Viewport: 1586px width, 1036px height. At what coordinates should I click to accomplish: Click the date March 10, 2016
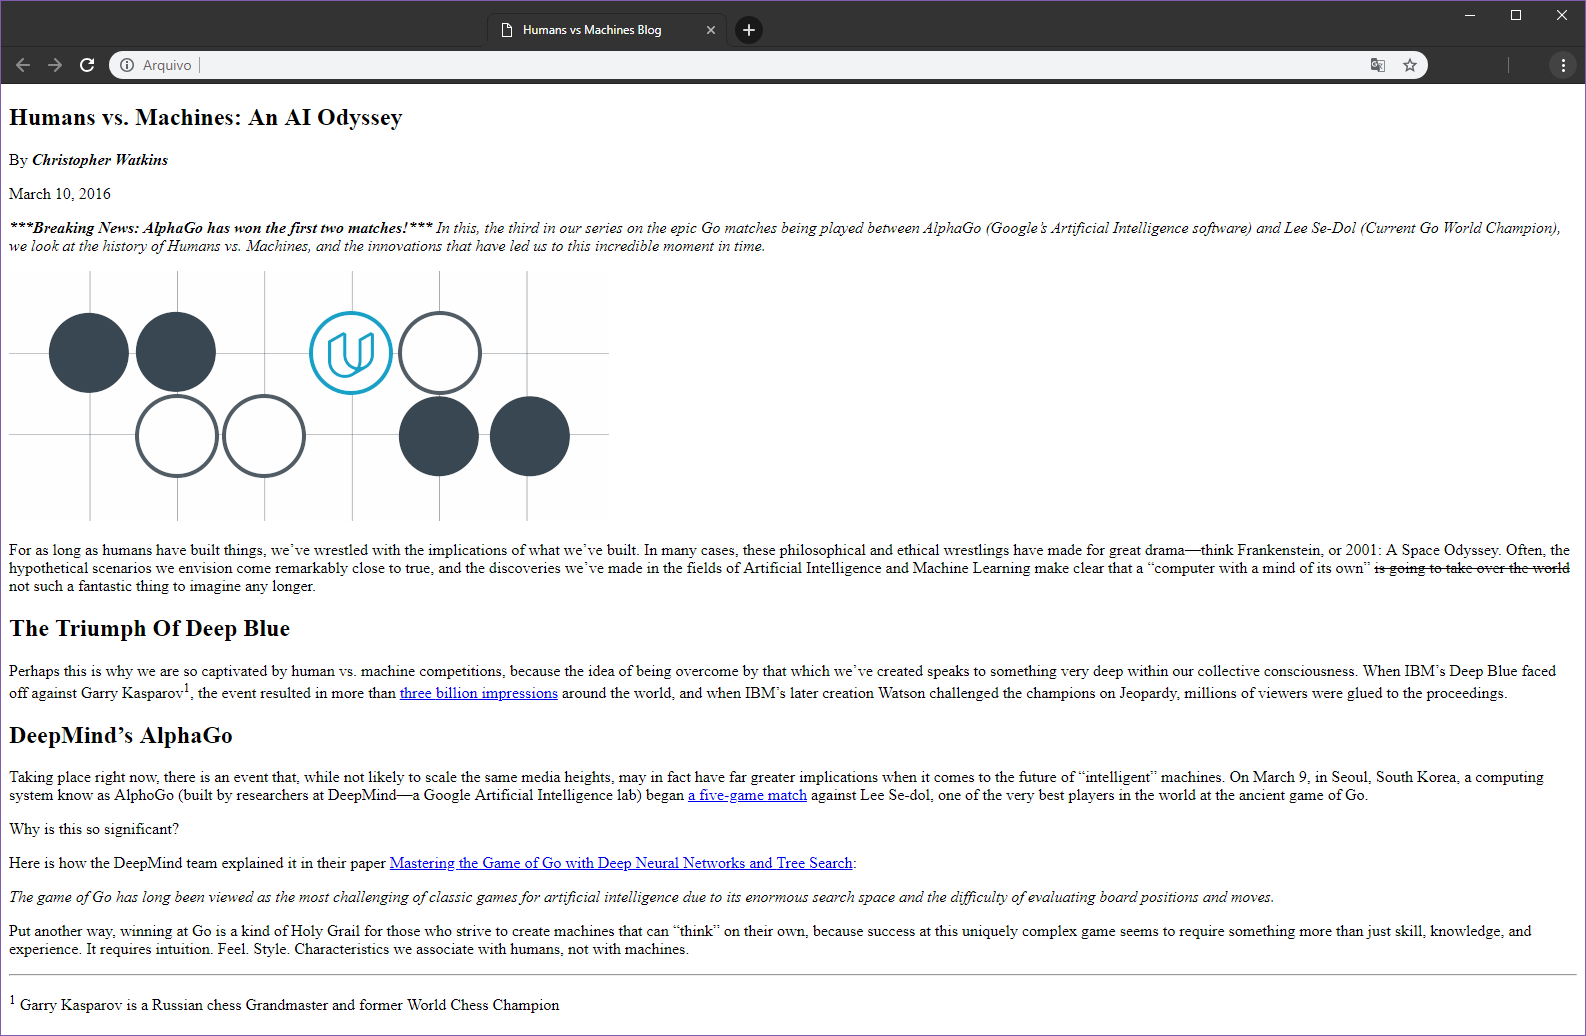[x=60, y=194]
